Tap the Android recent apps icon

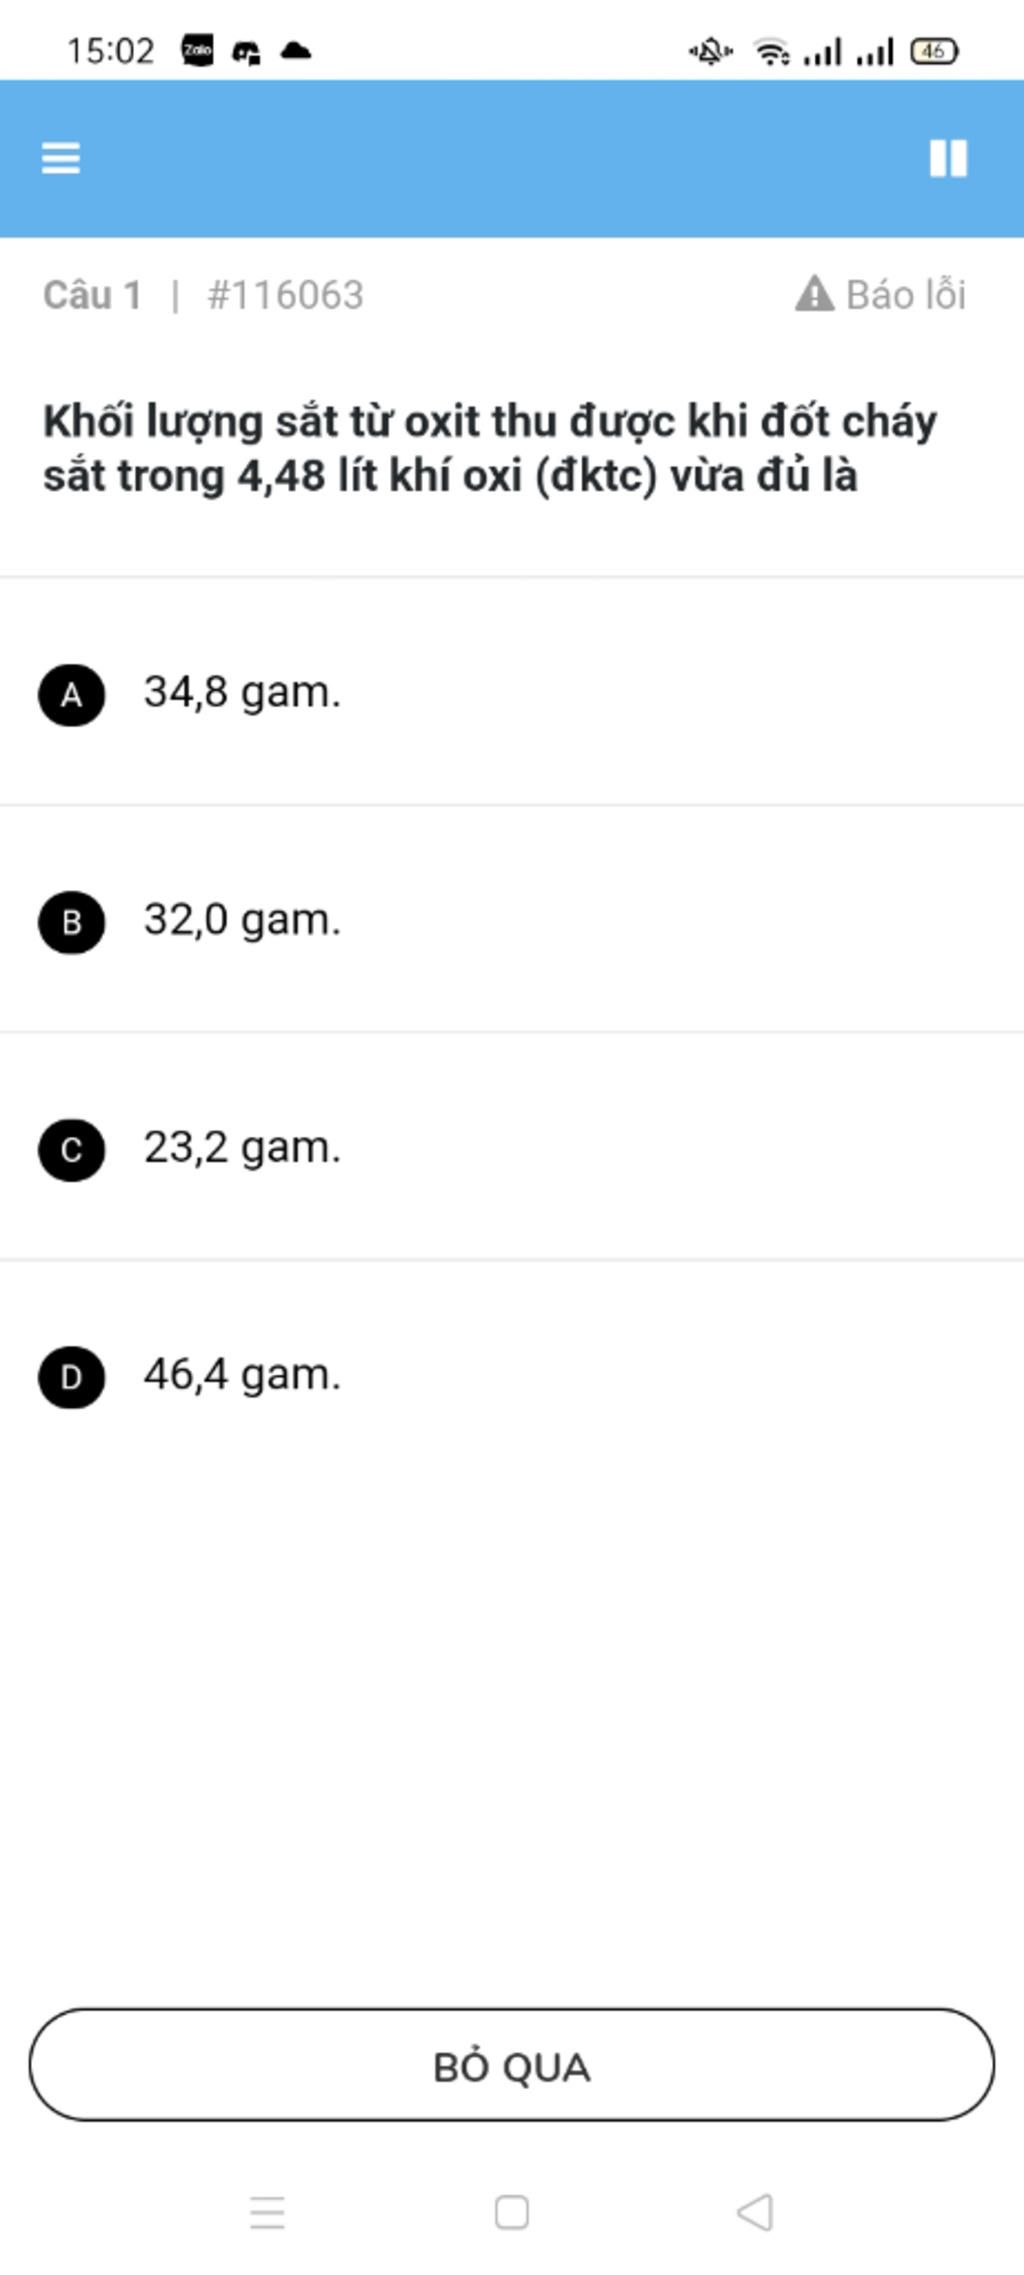[x=267, y=2212]
